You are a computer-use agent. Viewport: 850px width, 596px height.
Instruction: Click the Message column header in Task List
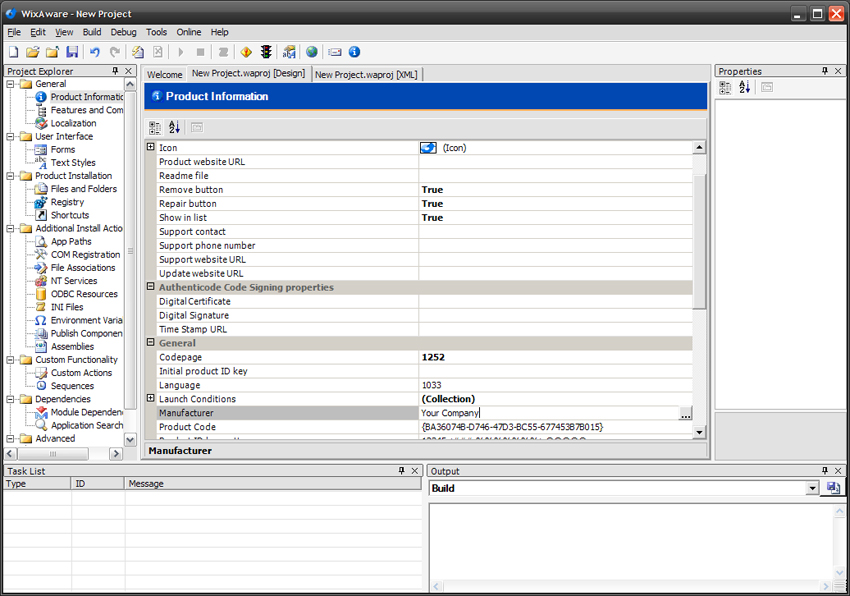tap(273, 484)
